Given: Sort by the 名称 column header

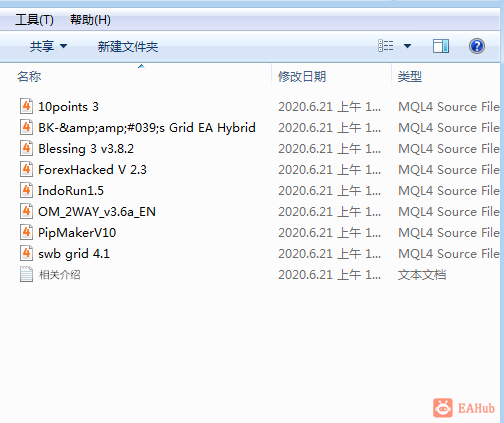Looking at the screenshot, I should coord(29,77).
